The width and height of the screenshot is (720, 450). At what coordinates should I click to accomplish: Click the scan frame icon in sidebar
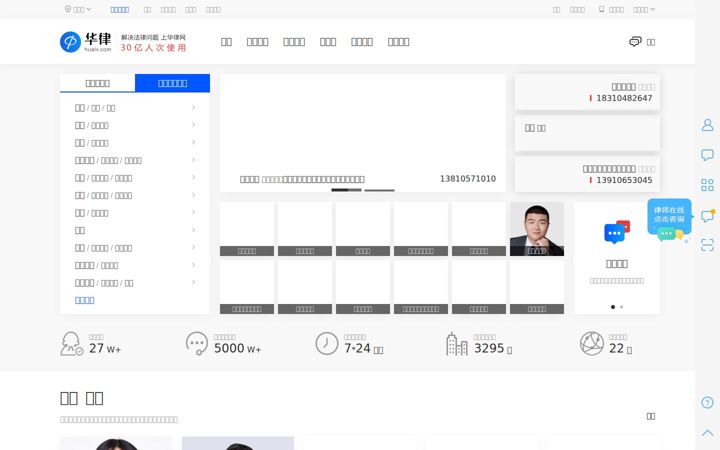[708, 245]
